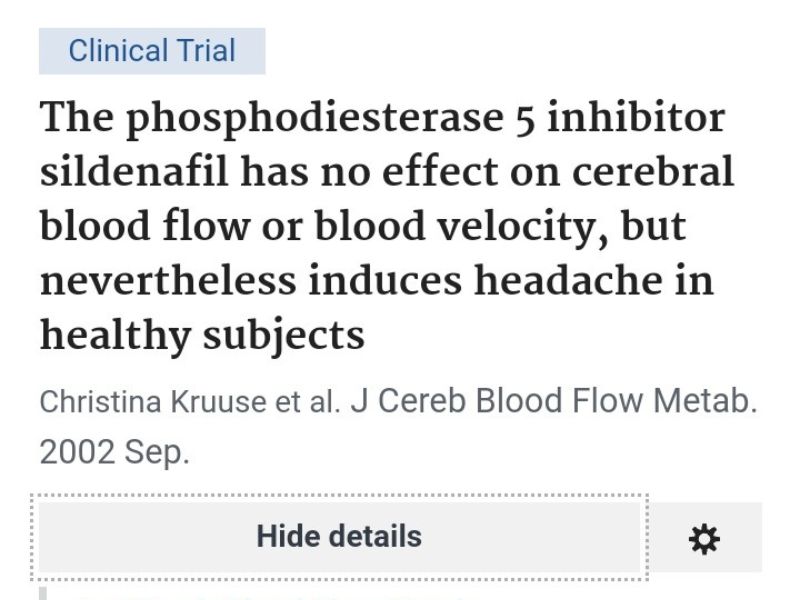Click the word 'inhibitor' in the heading
Viewport: 800px width, 600px height.
636,118
